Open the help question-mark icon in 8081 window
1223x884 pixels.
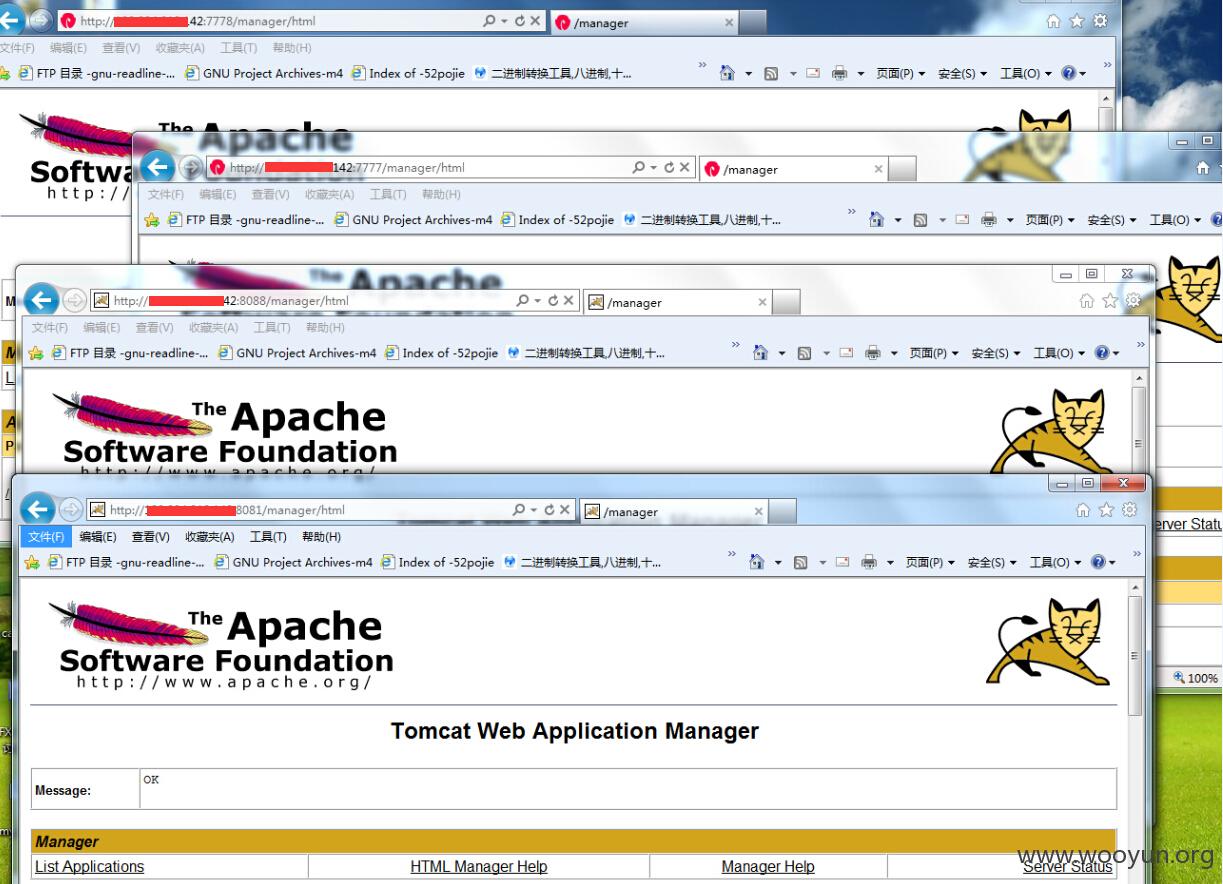[x=1098, y=562]
